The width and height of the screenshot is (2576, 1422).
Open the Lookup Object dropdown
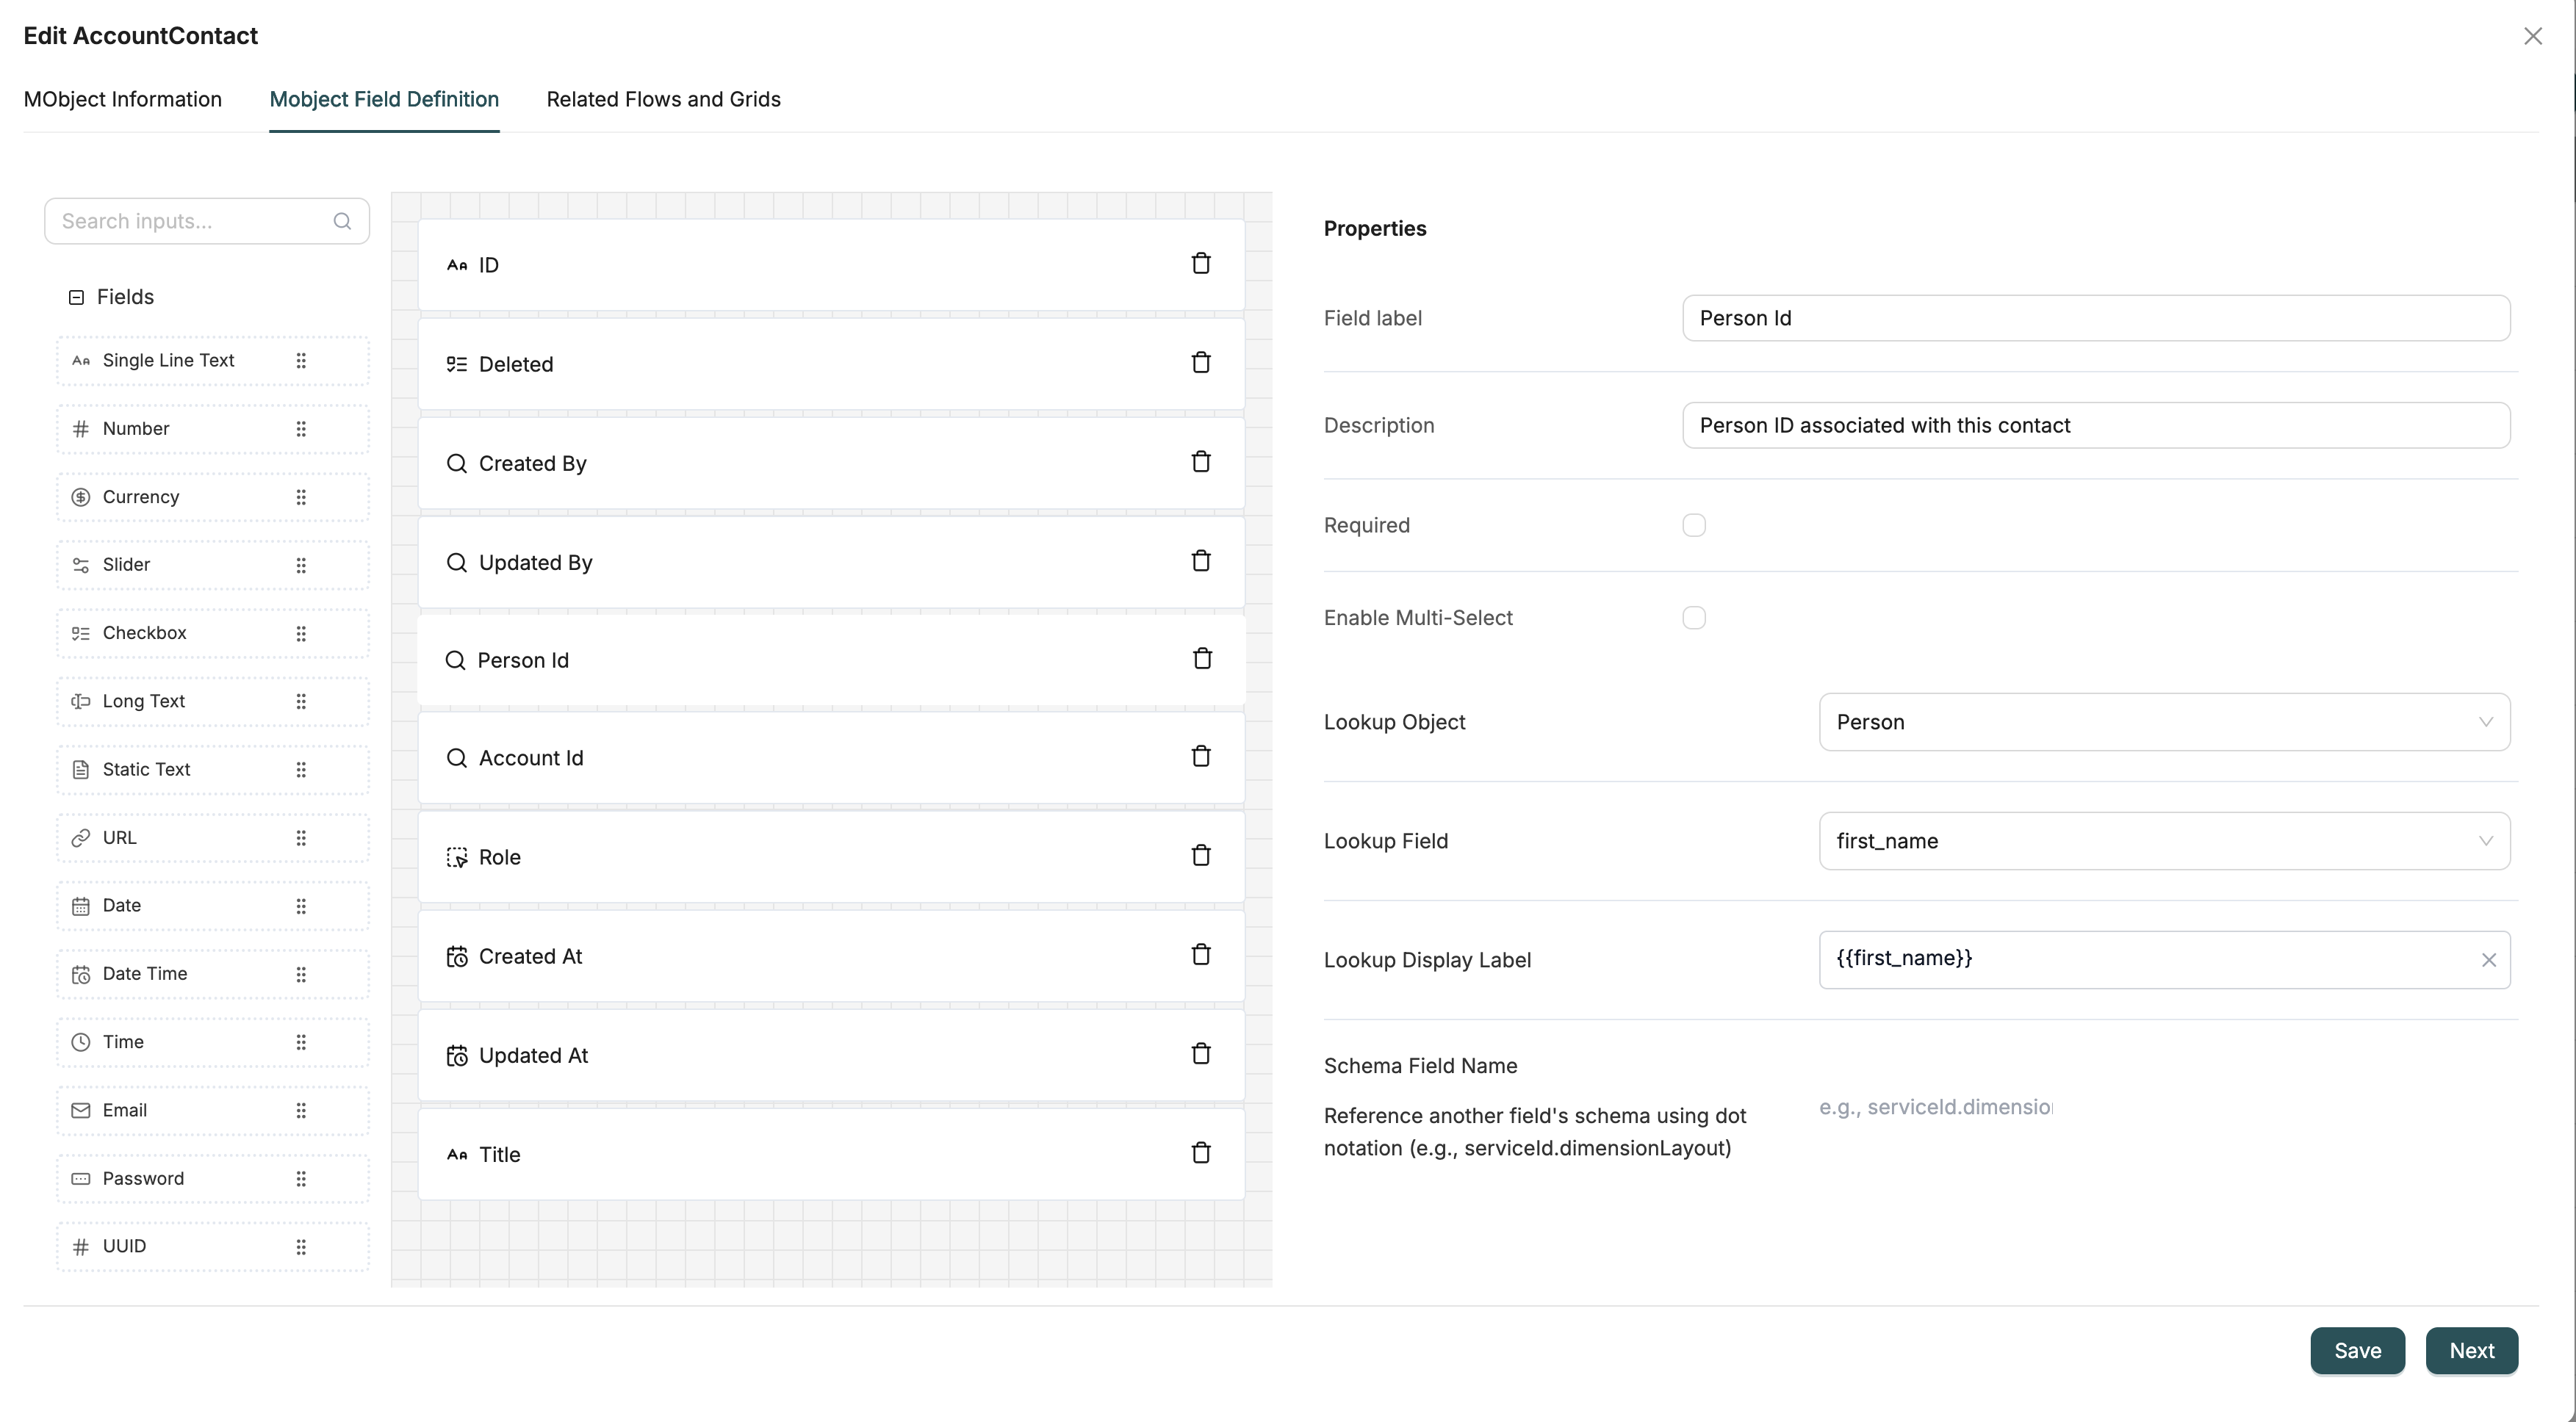[2164, 722]
